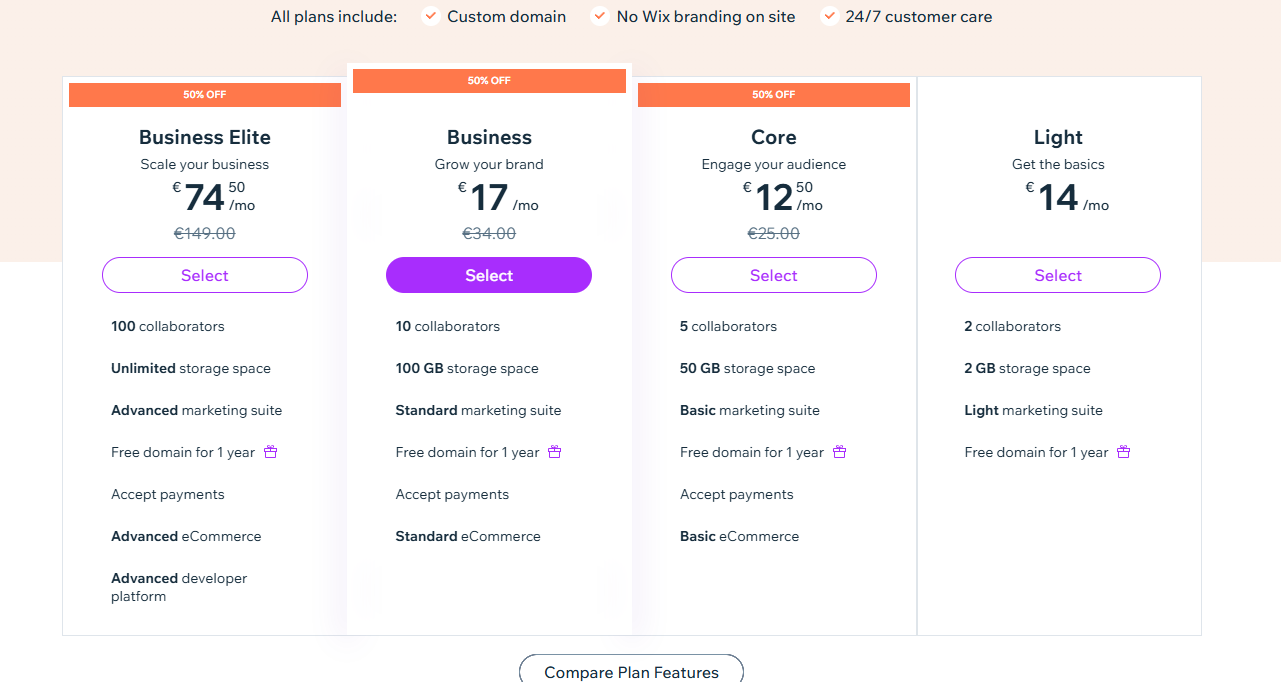The width and height of the screenshot is (1281, 682).
Task: Click gift icon in Business Elite plan
Action: point(270,452)
